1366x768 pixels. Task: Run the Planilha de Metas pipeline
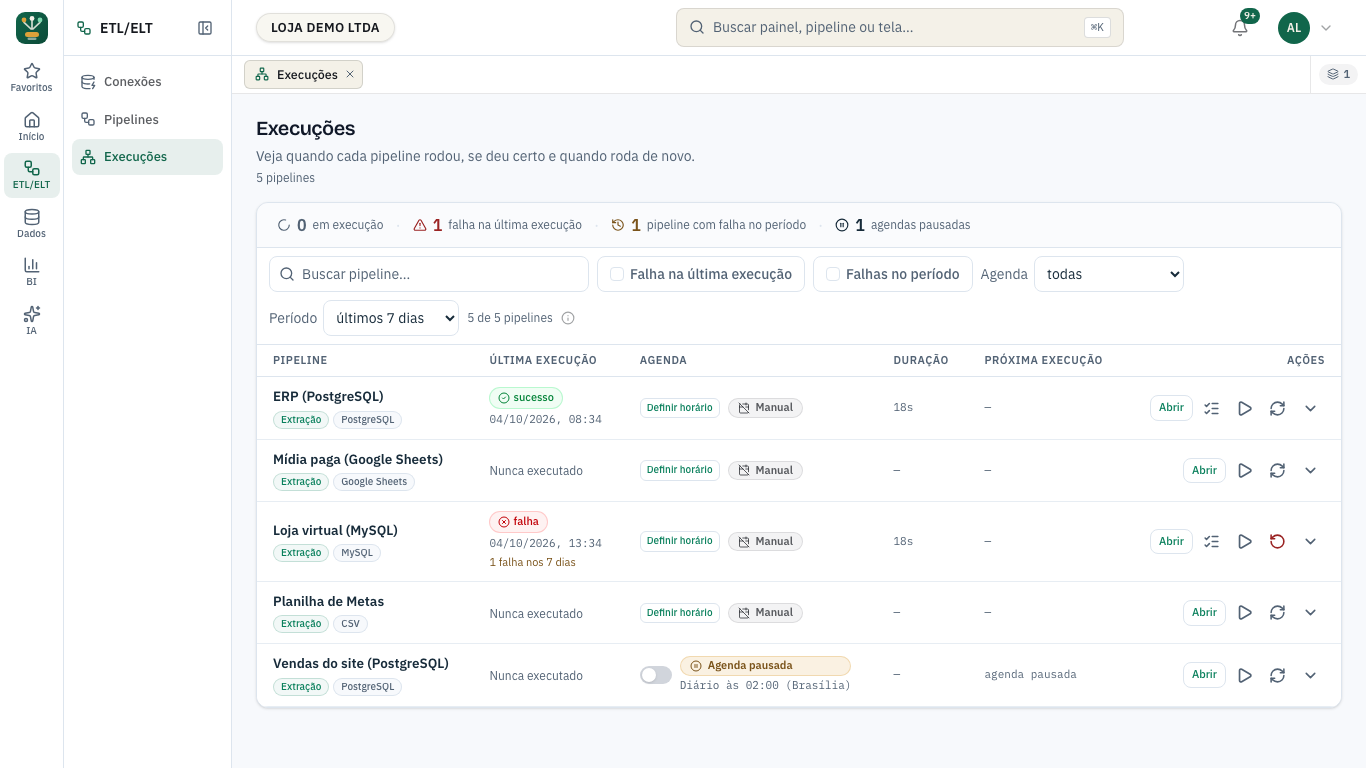pyautogui.click(x=1245, y=612)
